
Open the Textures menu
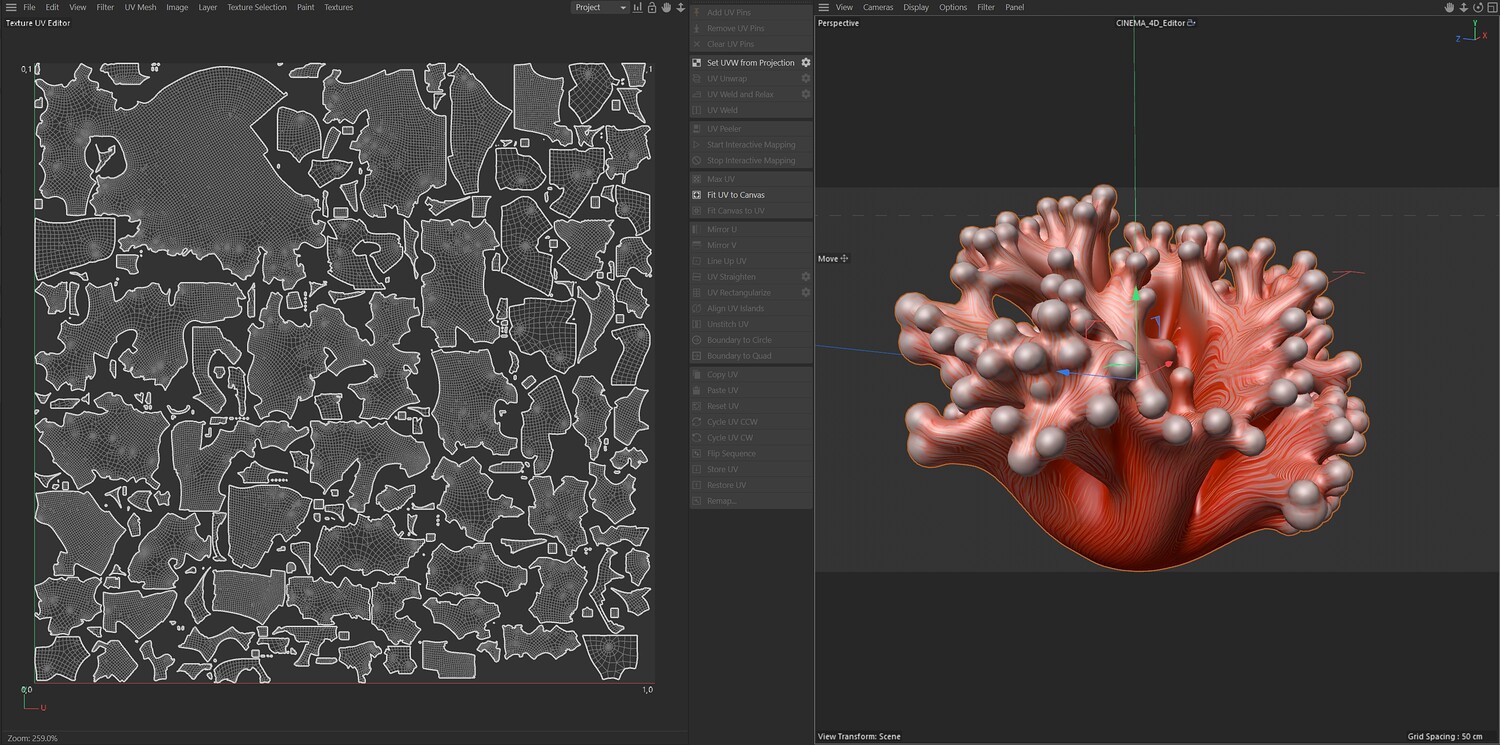tap(338, 7)
